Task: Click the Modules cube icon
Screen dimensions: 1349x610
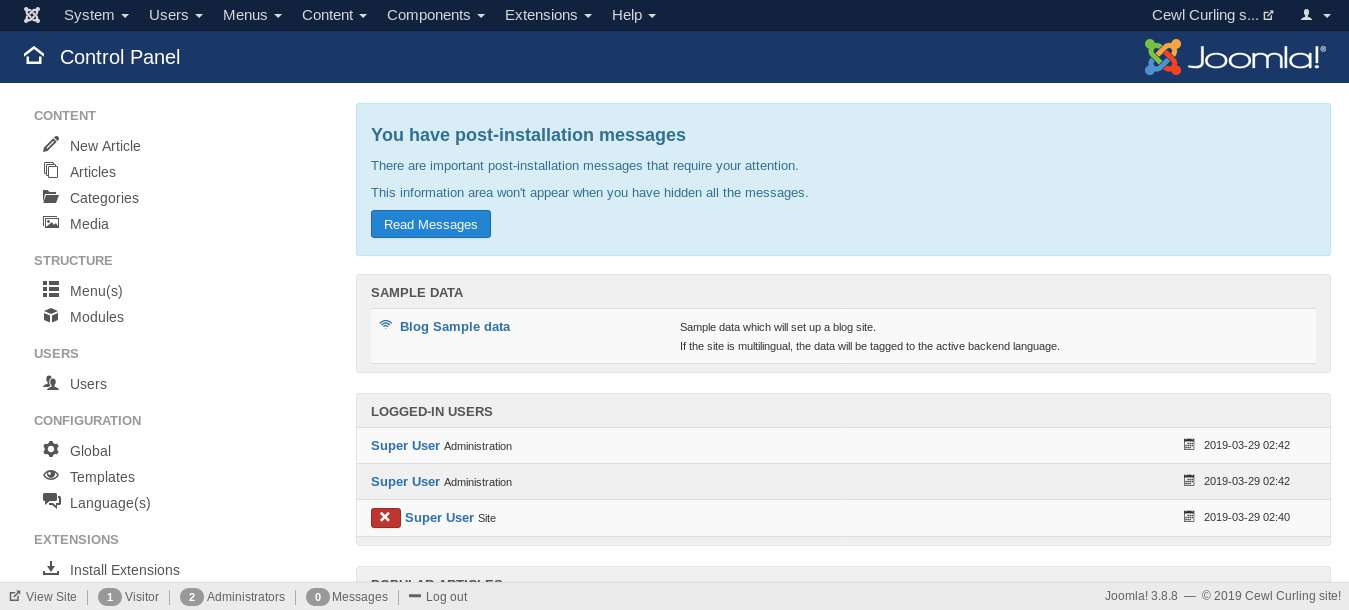Action: [51, 316]
